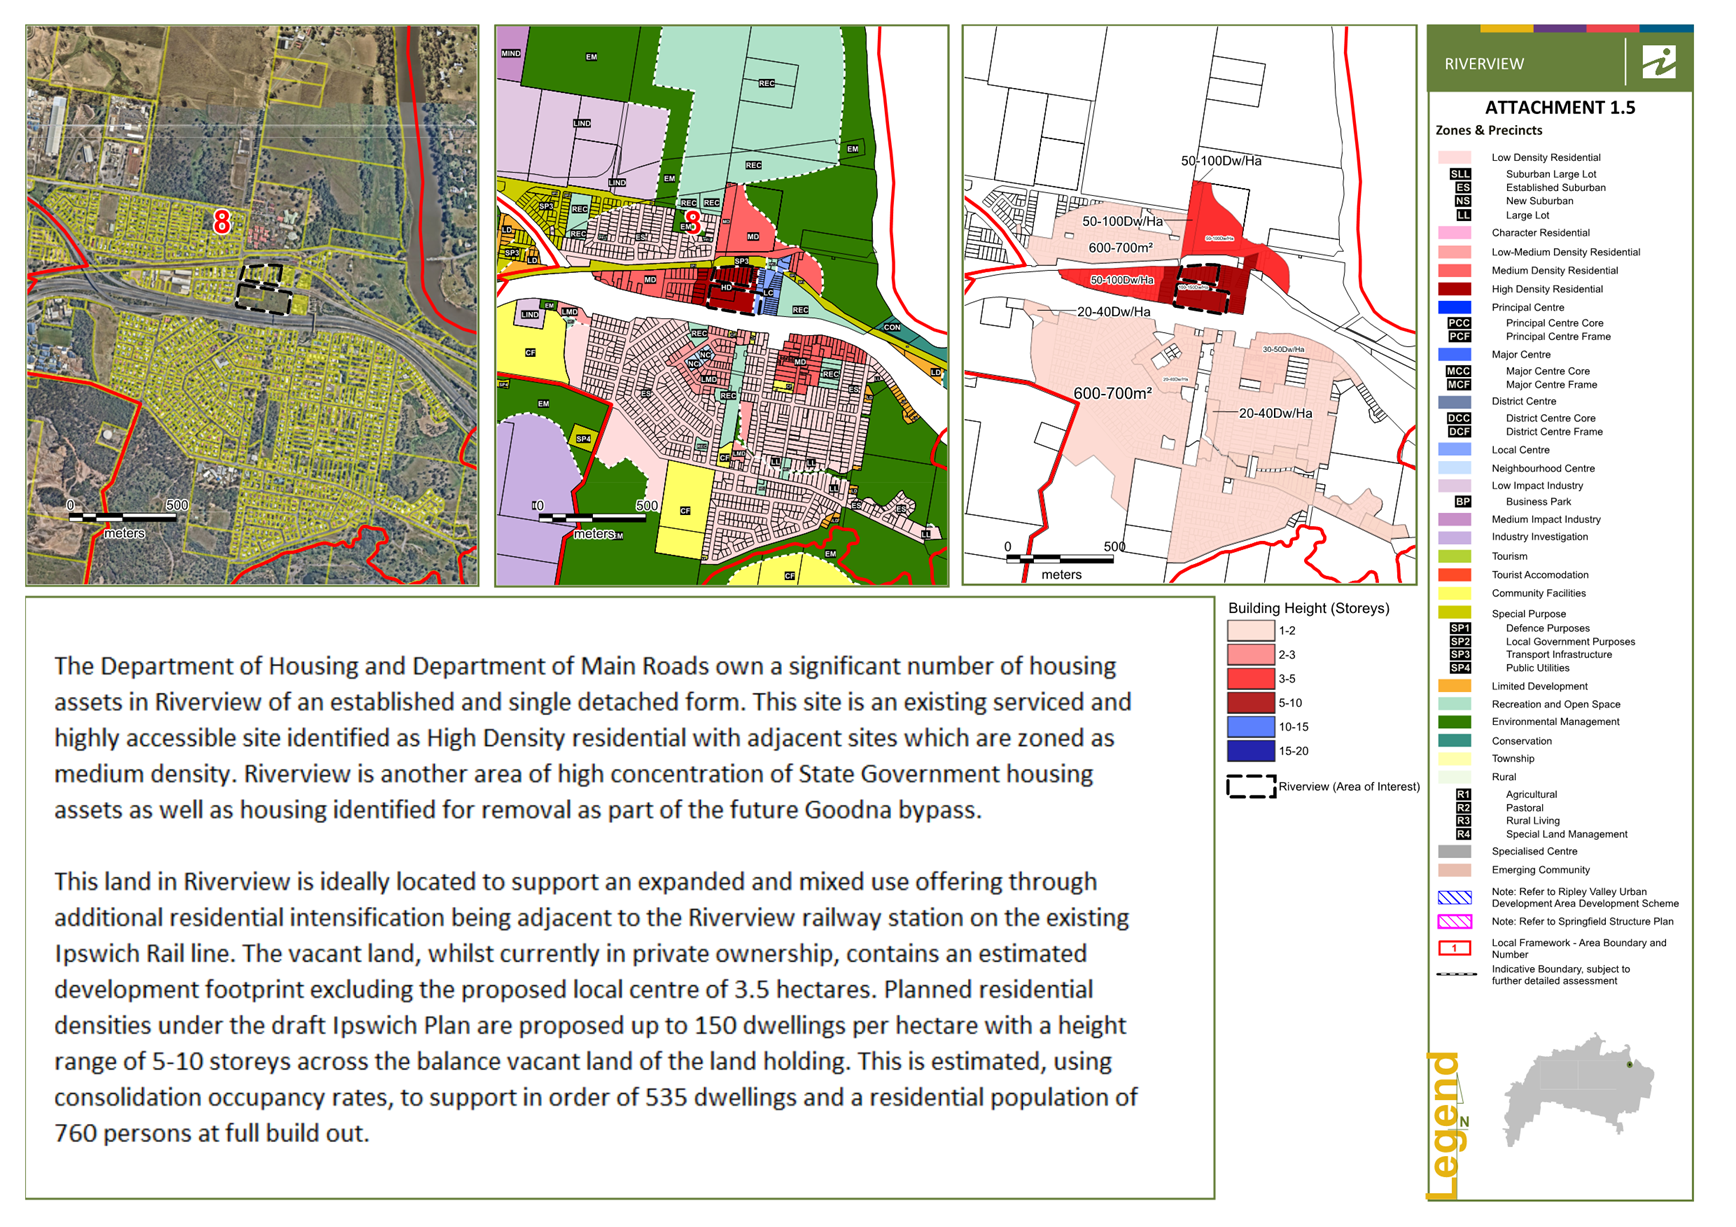Viewport: 1736px width, 1227px height.
Task: Click the DCF District Centre Frame badge
Action: 1459,432
